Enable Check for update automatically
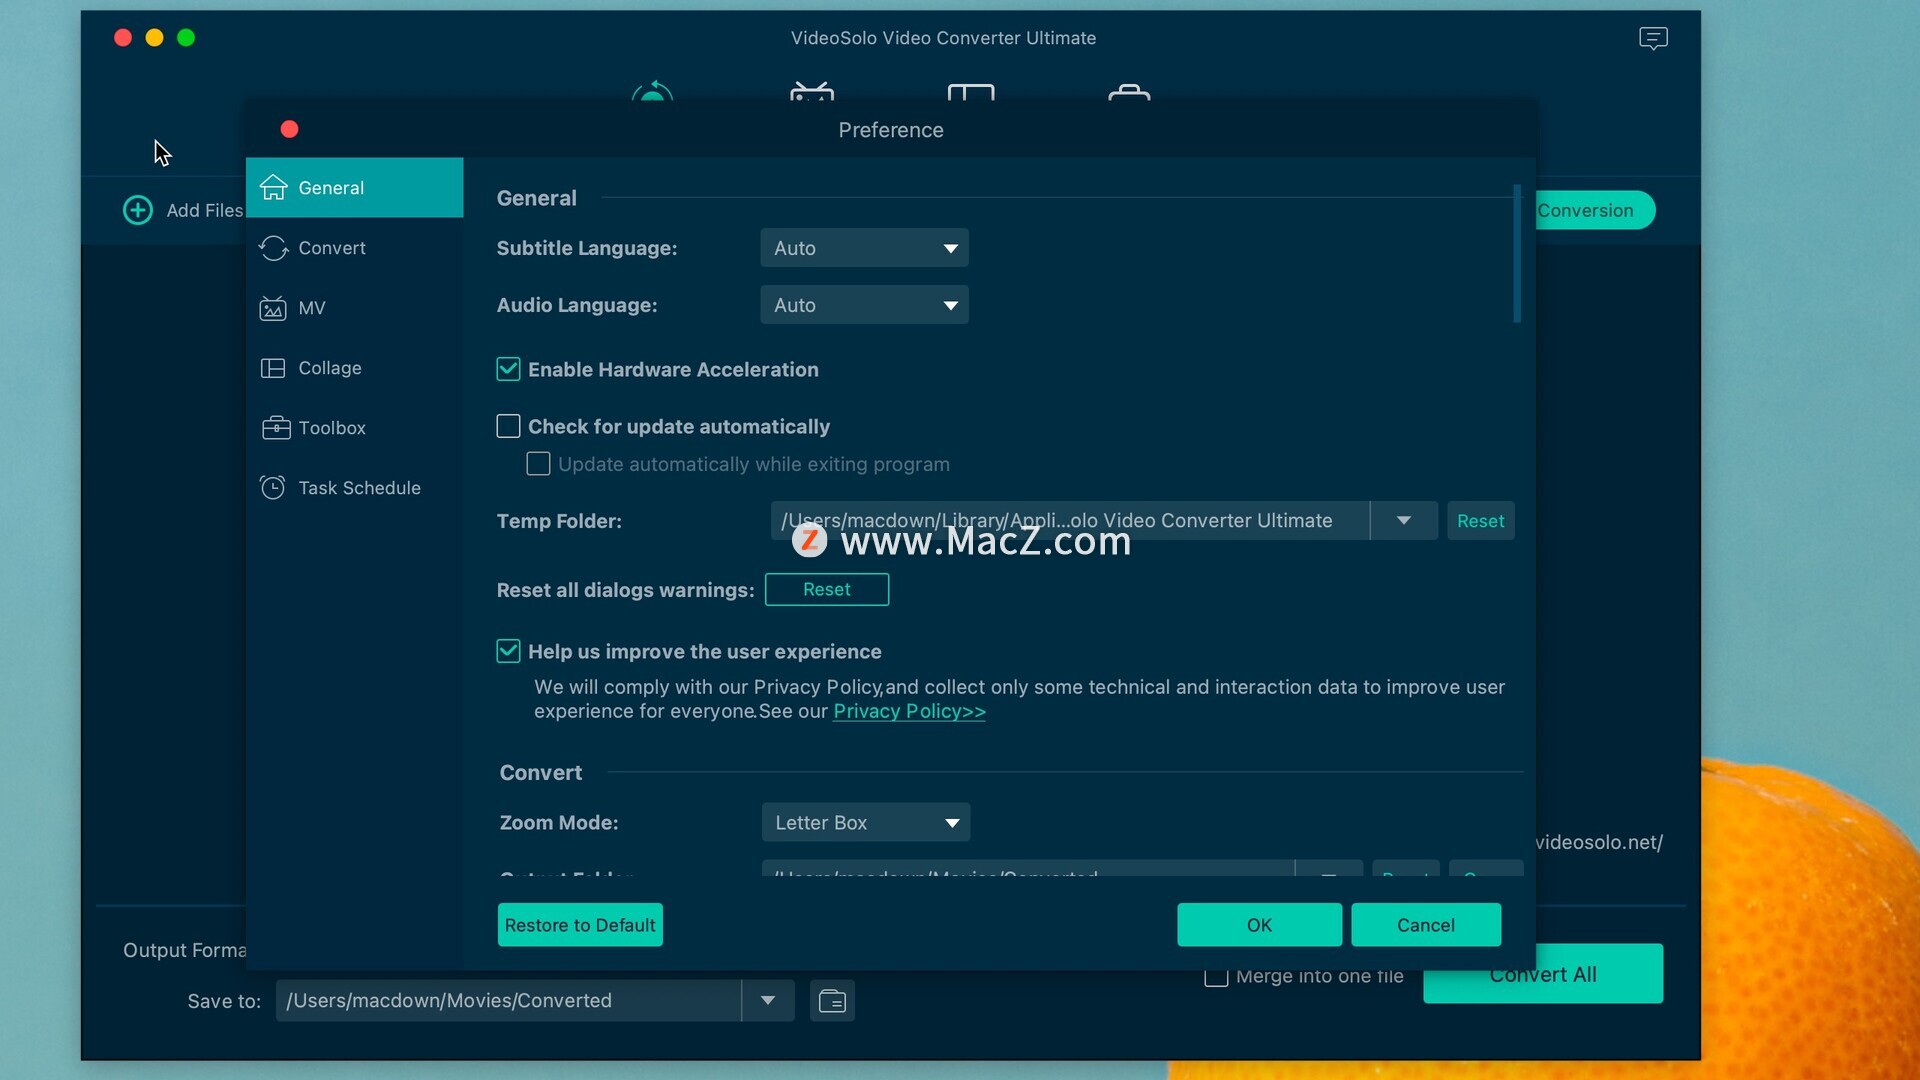 [x=508, y=426]
